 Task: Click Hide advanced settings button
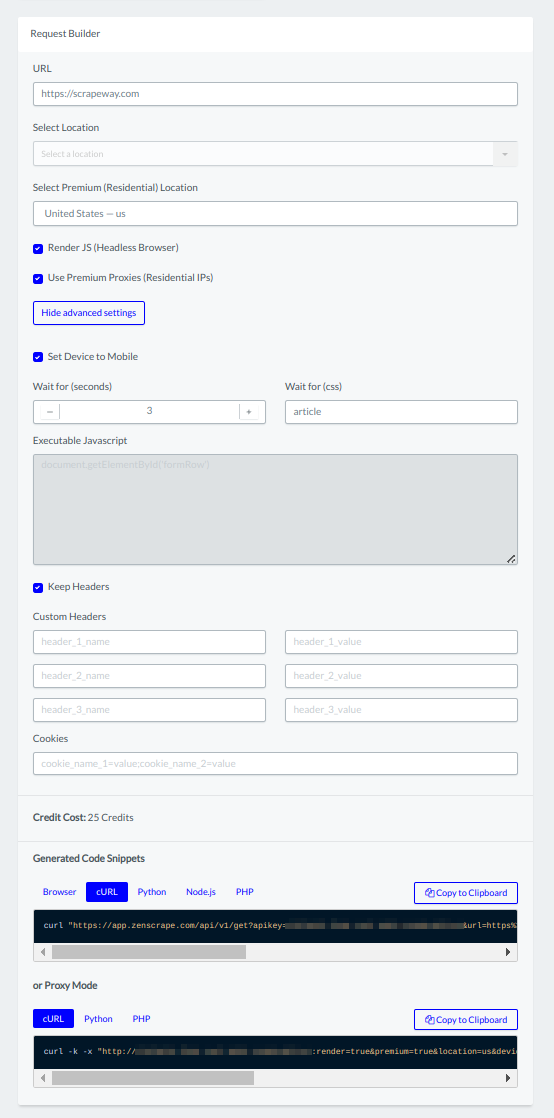click(89, 313)
